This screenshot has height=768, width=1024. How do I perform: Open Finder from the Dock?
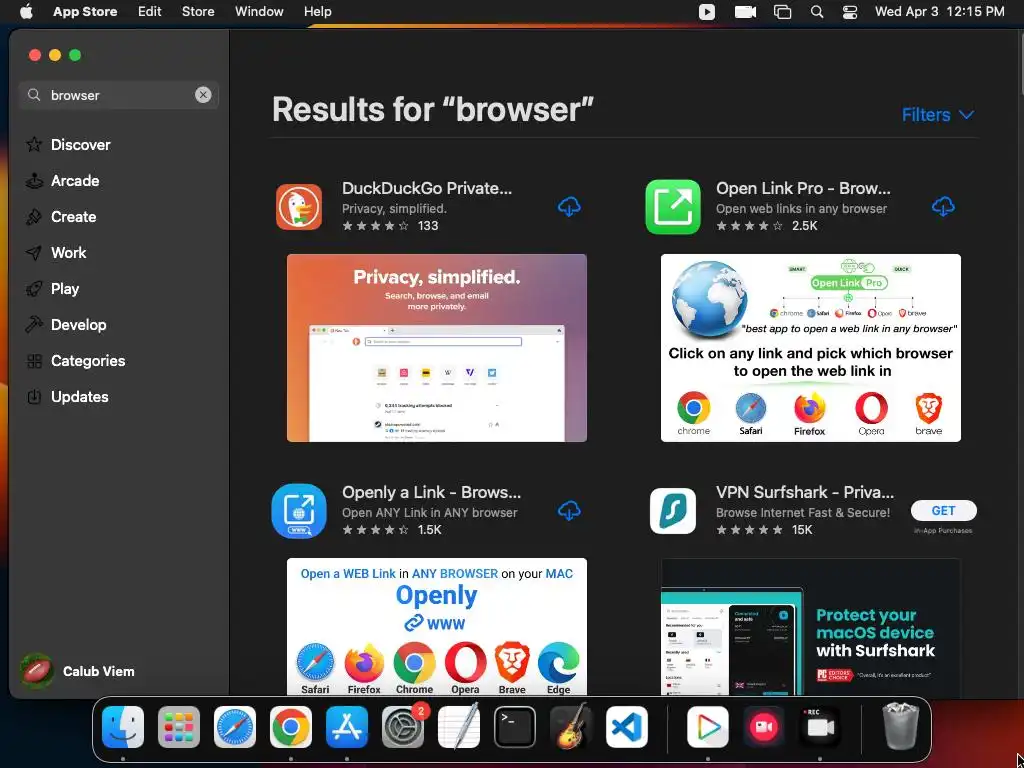(123, 726)
